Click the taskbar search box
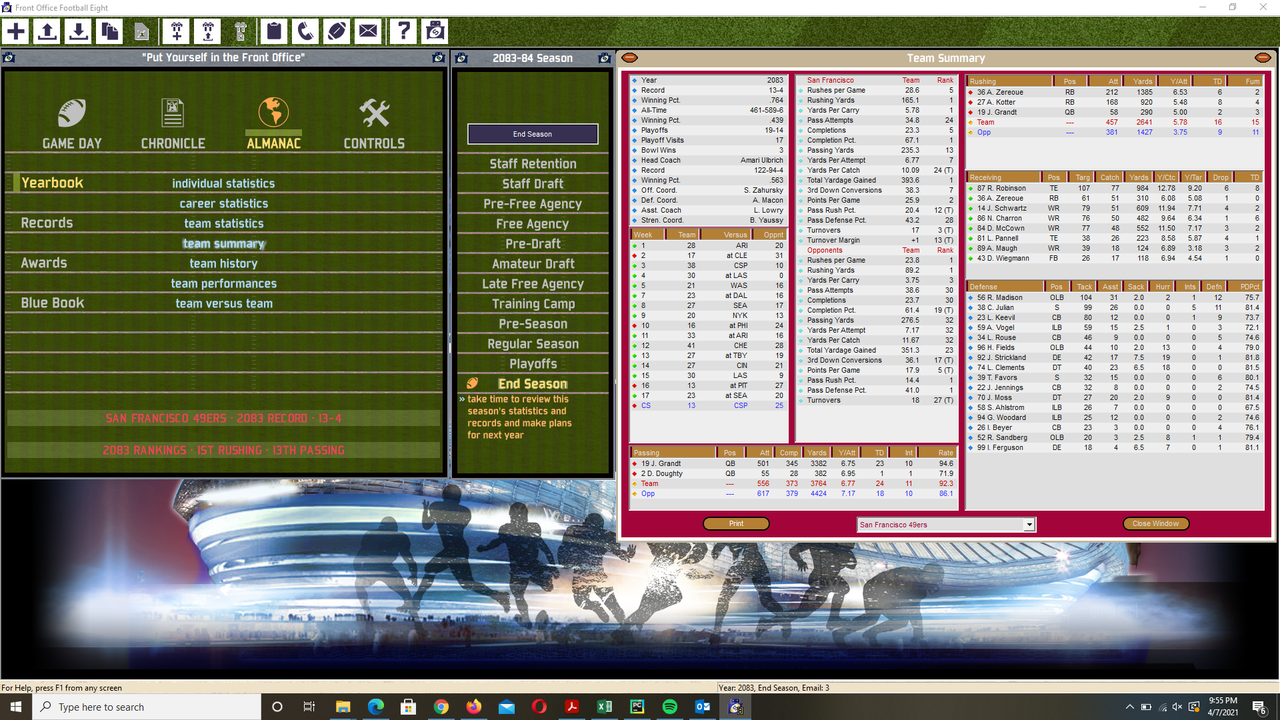1280x720 pixels. pyautogui.click(x=147, y=706)
